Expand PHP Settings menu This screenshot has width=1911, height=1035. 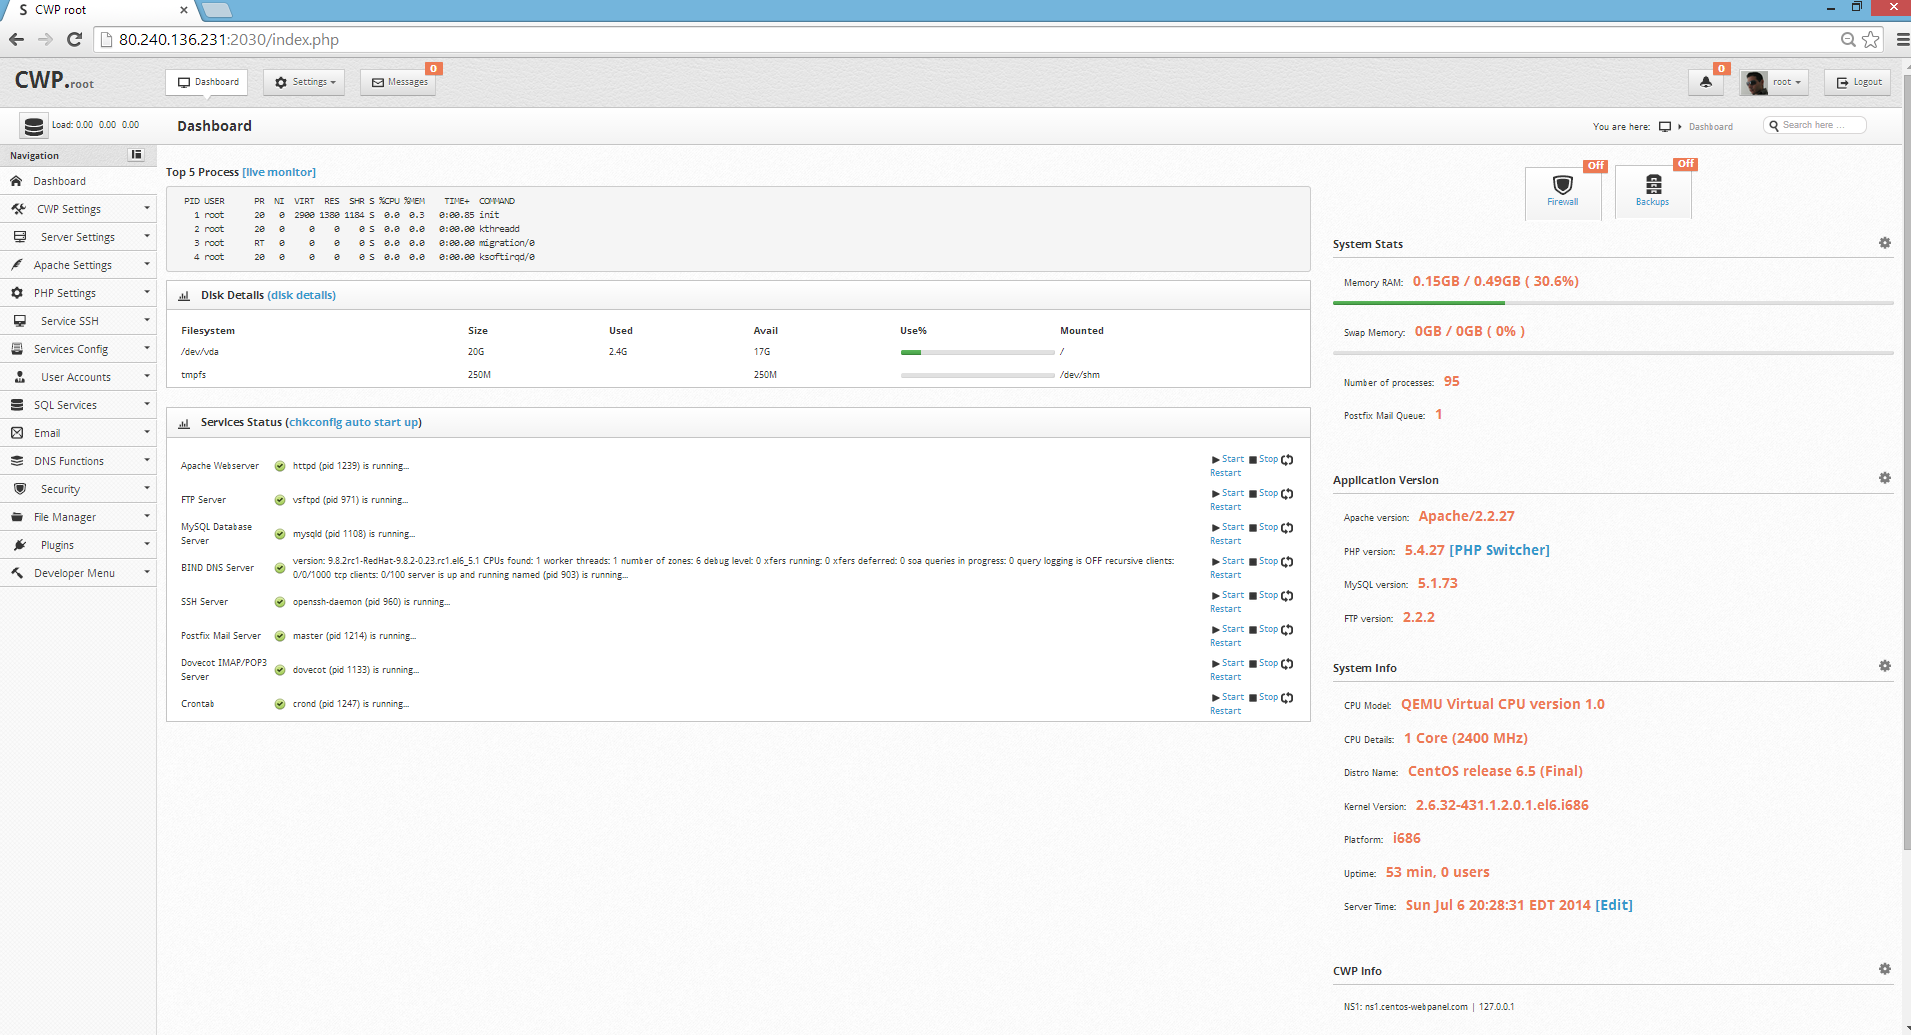pos(78,293)
